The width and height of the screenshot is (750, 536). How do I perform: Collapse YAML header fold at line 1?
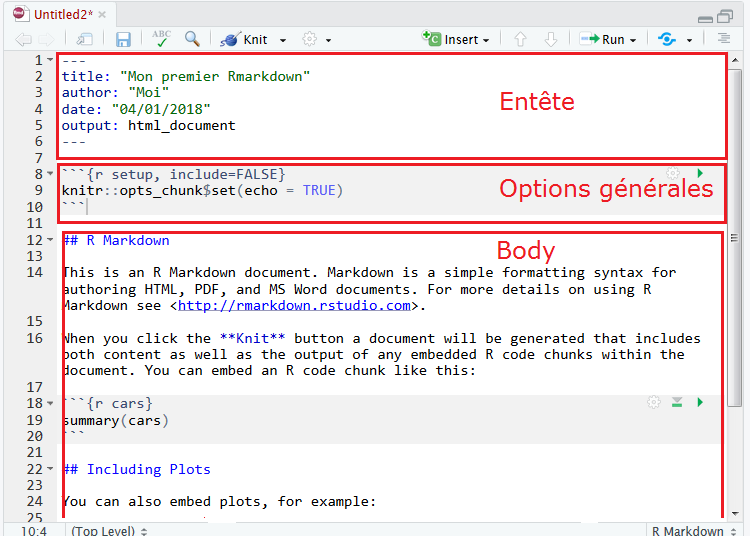50,60
